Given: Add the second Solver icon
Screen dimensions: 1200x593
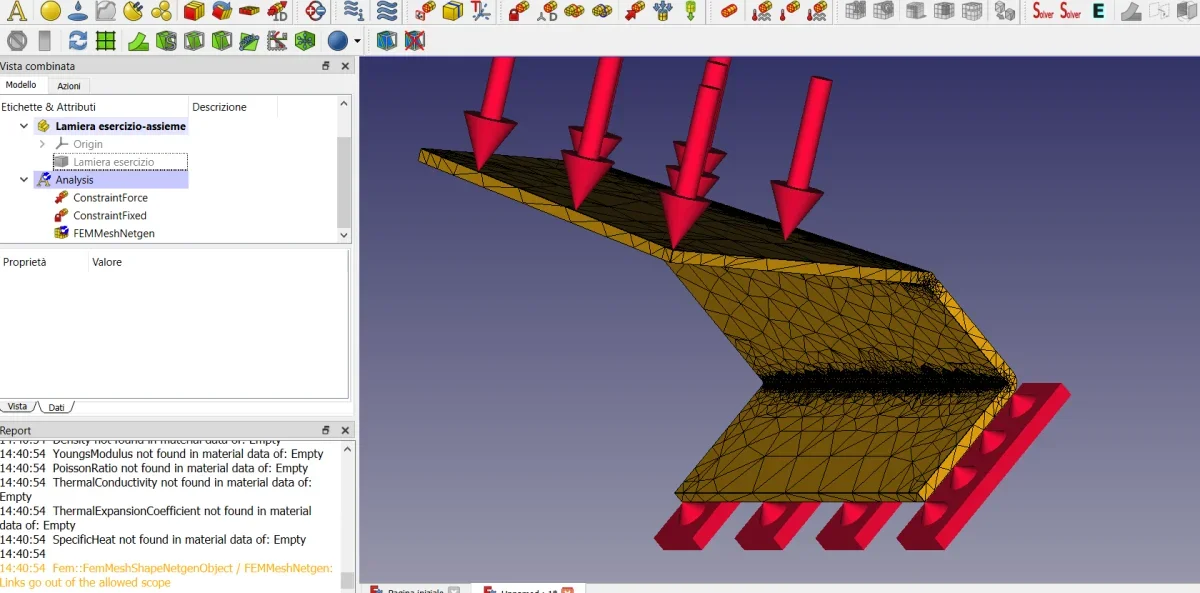Looking at the screenshot, I should [x=1071, y=11].
